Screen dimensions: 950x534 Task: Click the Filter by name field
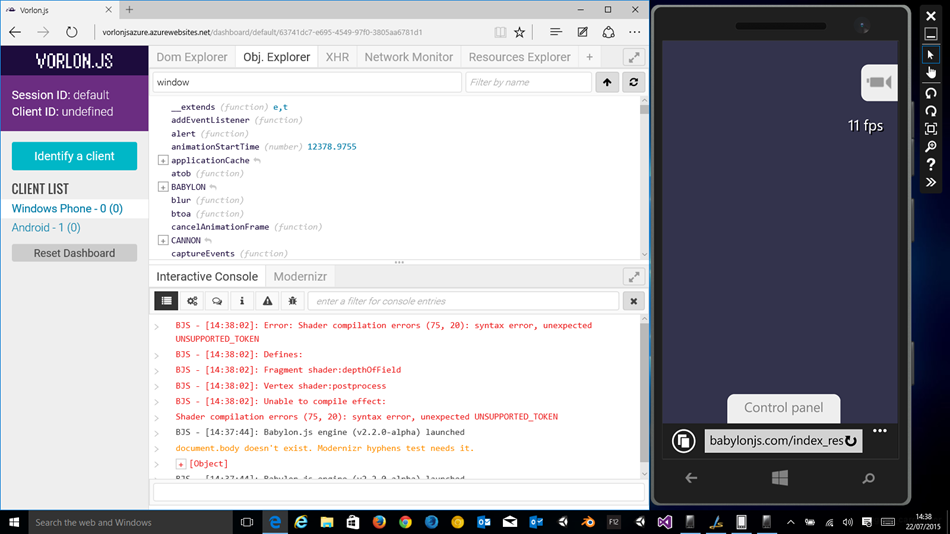click(x=529, y=82)
